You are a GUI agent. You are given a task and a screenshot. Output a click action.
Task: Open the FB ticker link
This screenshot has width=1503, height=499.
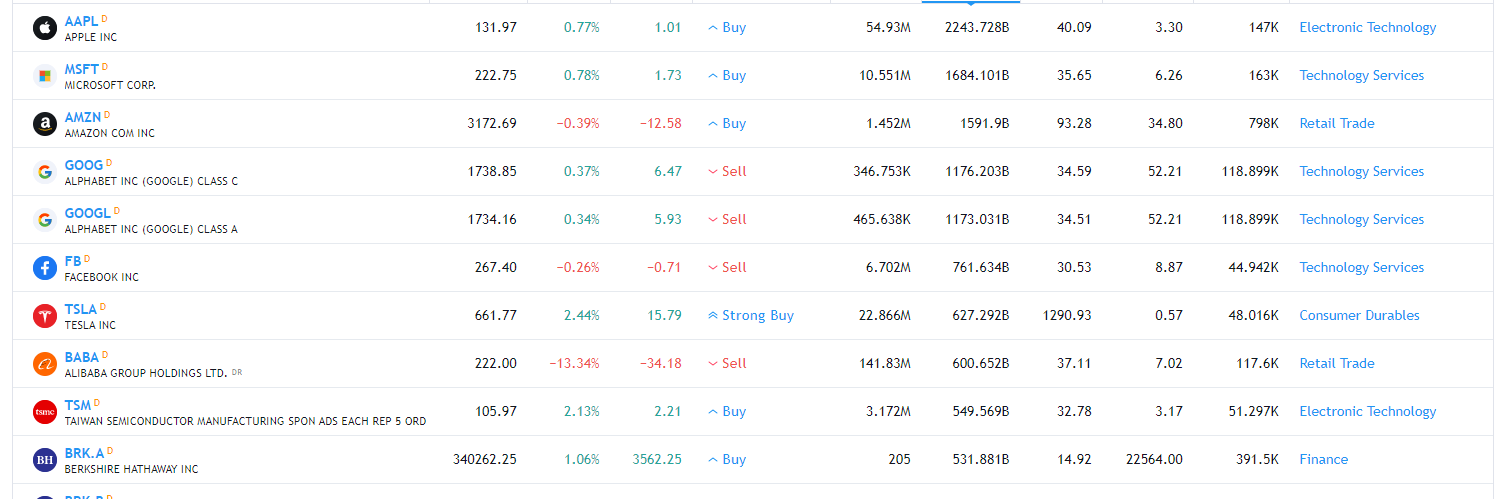(73, 261)
